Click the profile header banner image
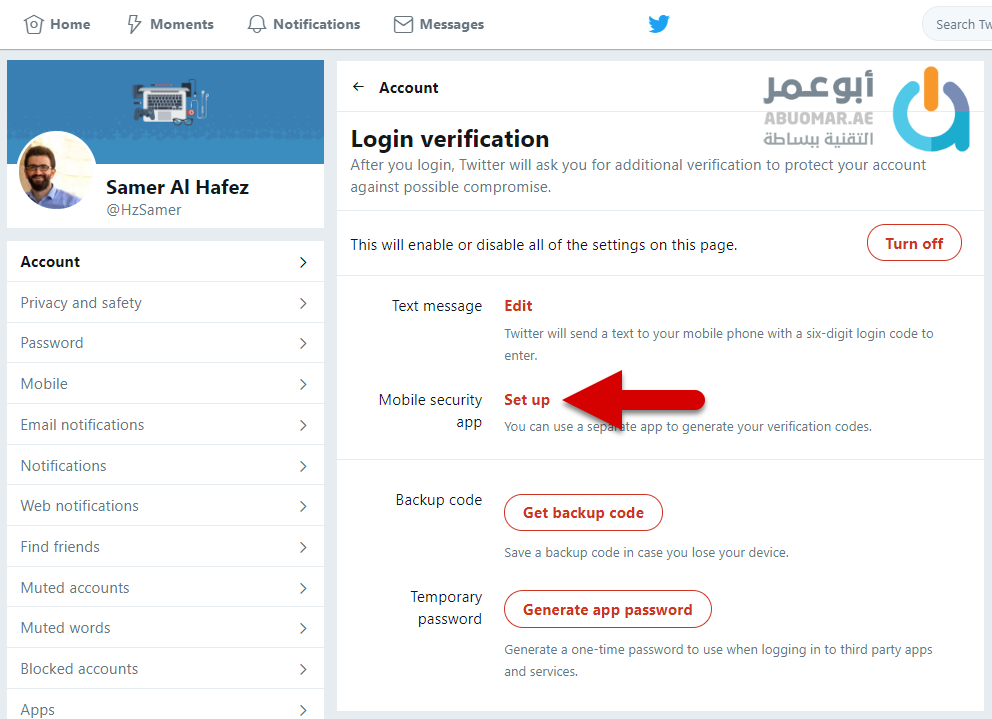Image resolution: width=992 pixels, height=719 pixels. [166, 100]
